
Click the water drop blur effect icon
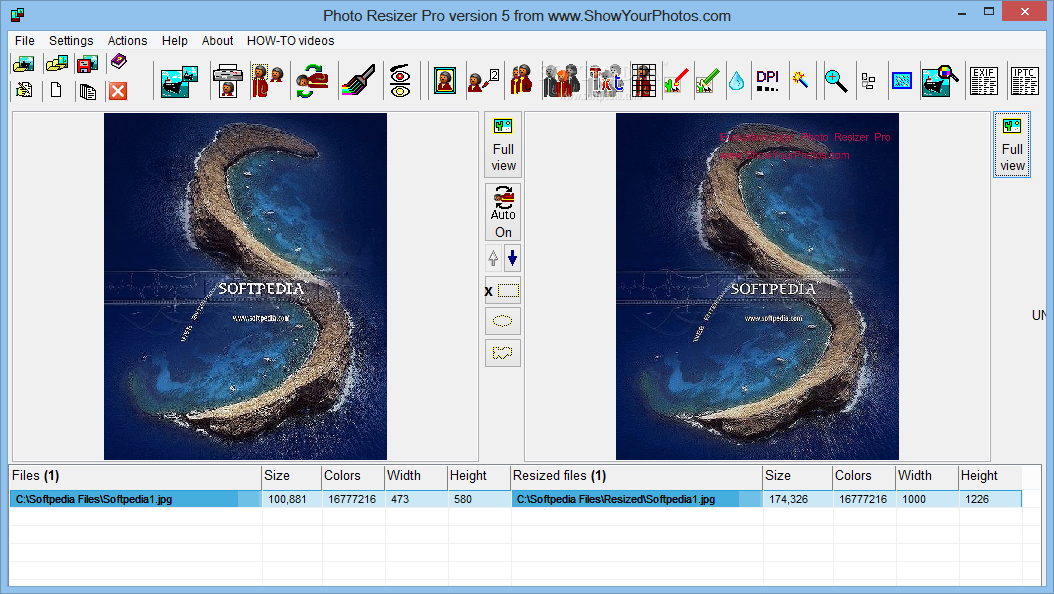point(737,80)
